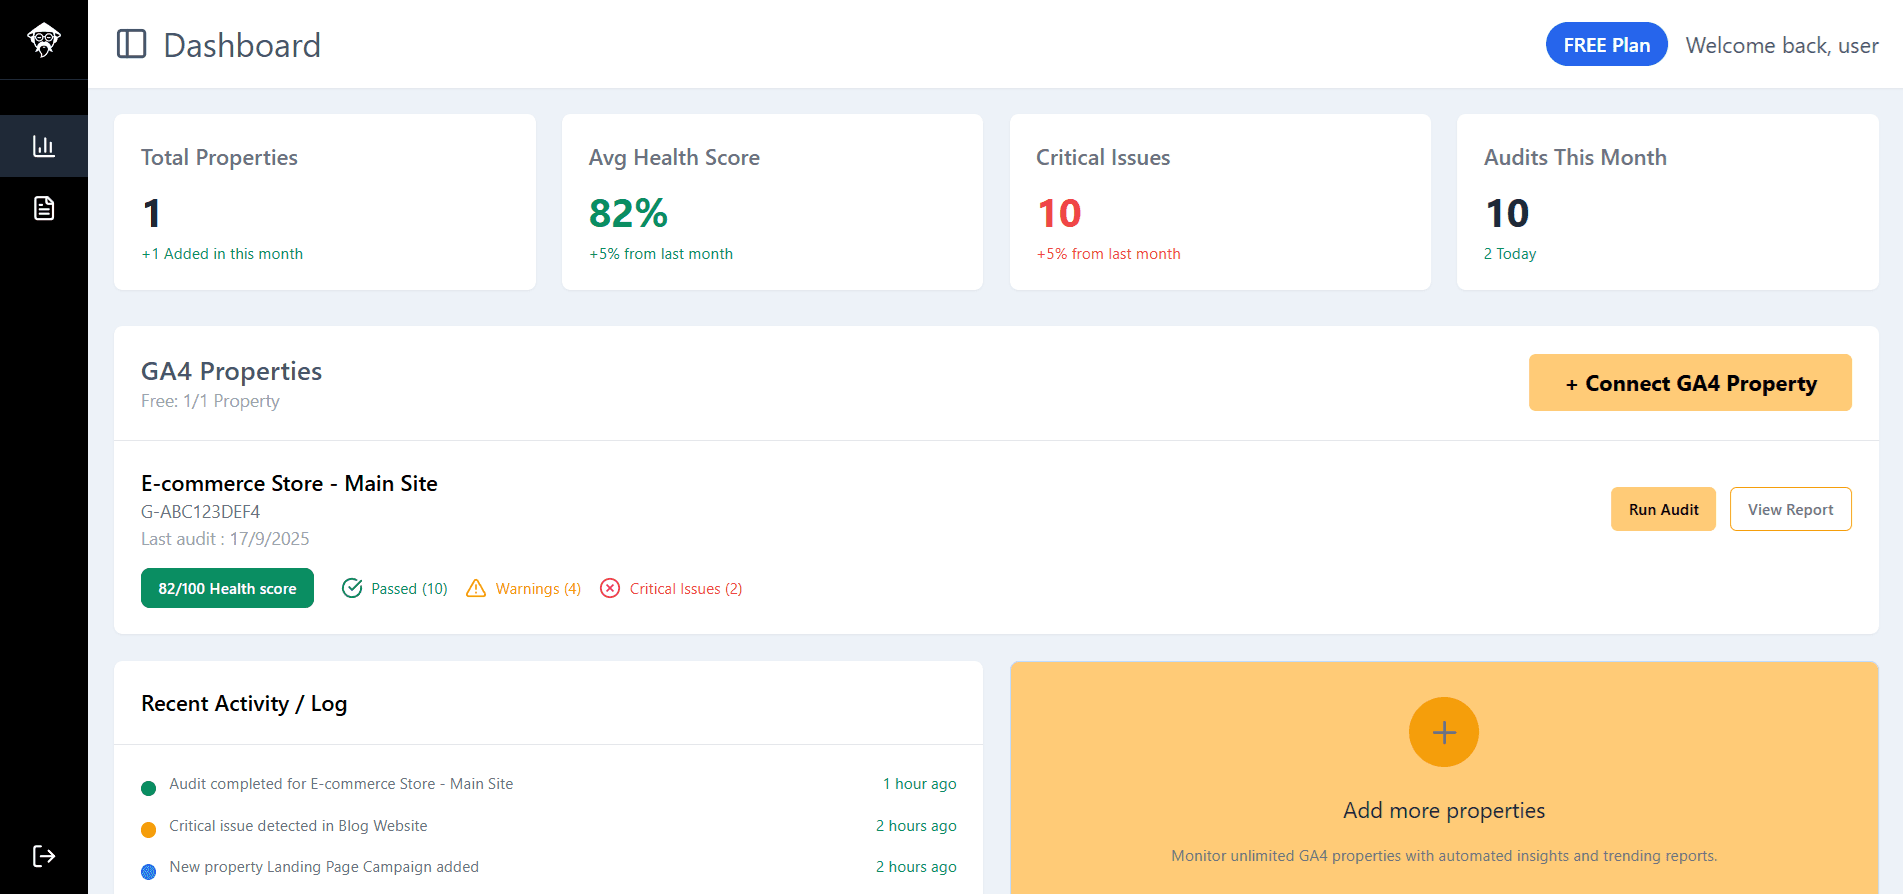Click the E-commerce Store - Main Site title
This screenshot has width=1903, height=894.
[289, 483]
